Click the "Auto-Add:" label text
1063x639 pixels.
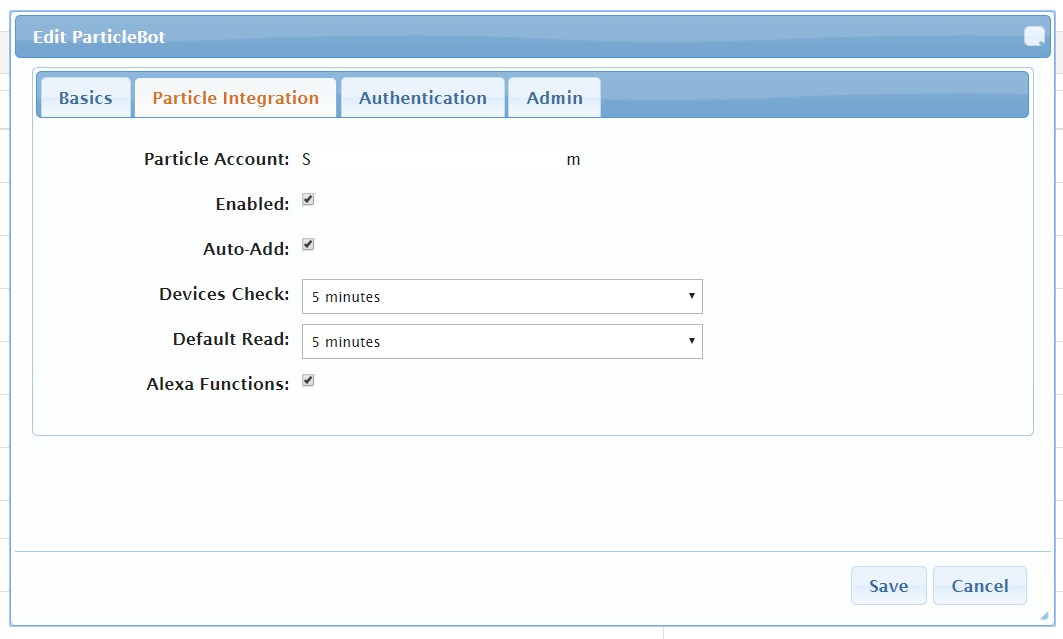click(246, 249)
